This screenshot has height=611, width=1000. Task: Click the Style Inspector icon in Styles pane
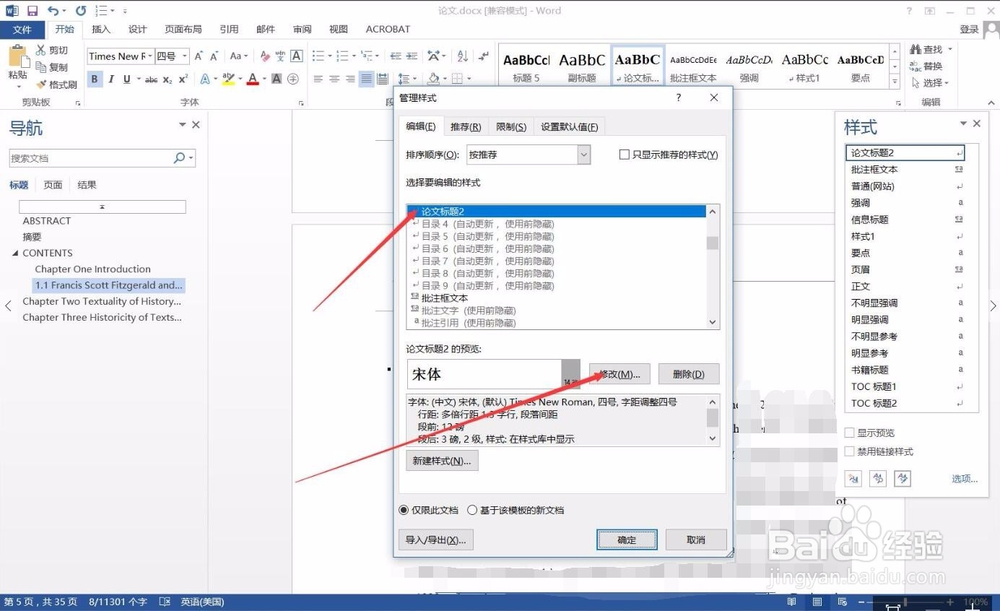pos(878,478)
